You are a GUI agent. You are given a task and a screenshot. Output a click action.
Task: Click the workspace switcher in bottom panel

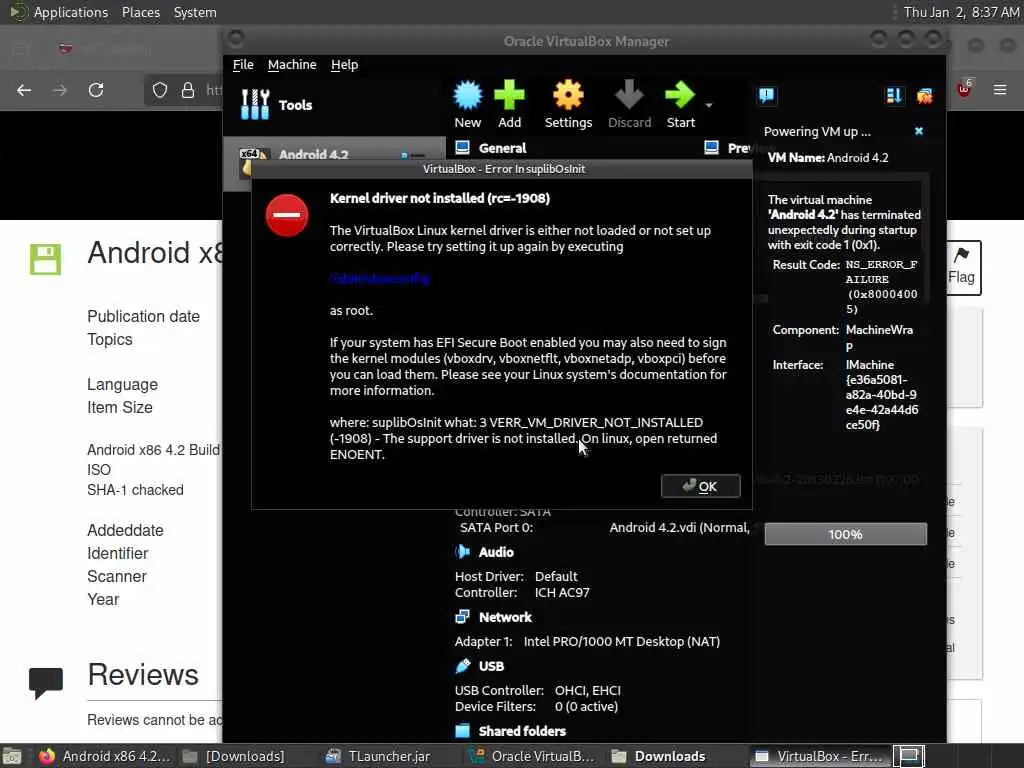point(909,756)
